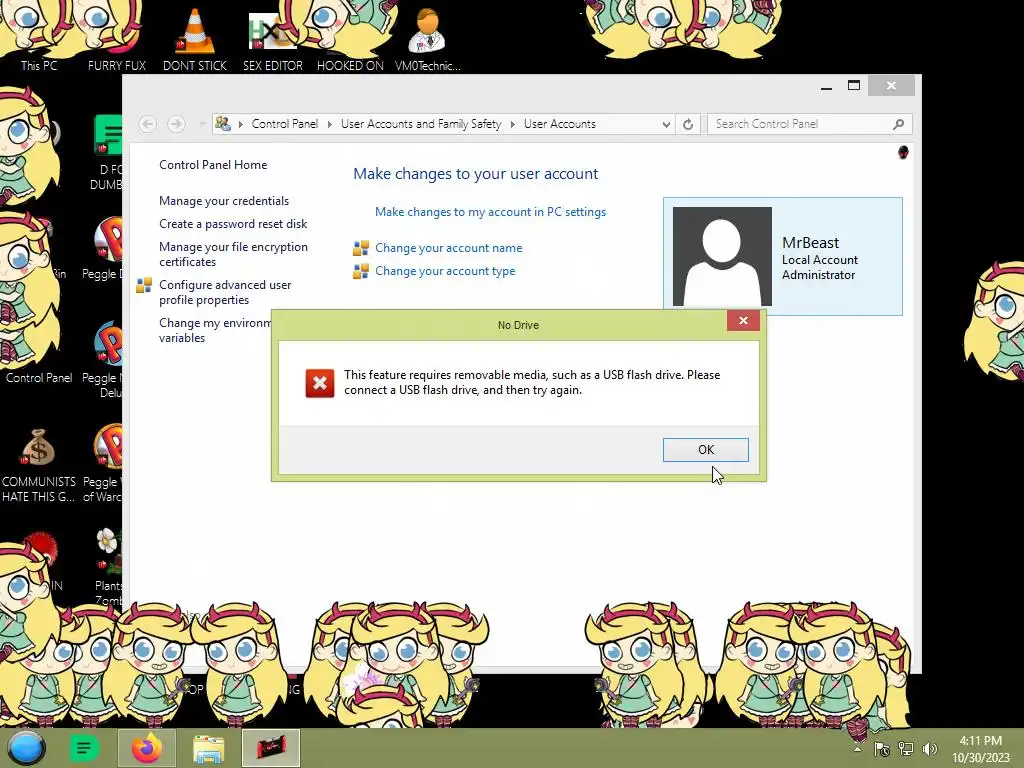Select User Accounts and Family Safety breadcrumb
Viewport: 1024px width, 768px height.
tap(421, 124)
